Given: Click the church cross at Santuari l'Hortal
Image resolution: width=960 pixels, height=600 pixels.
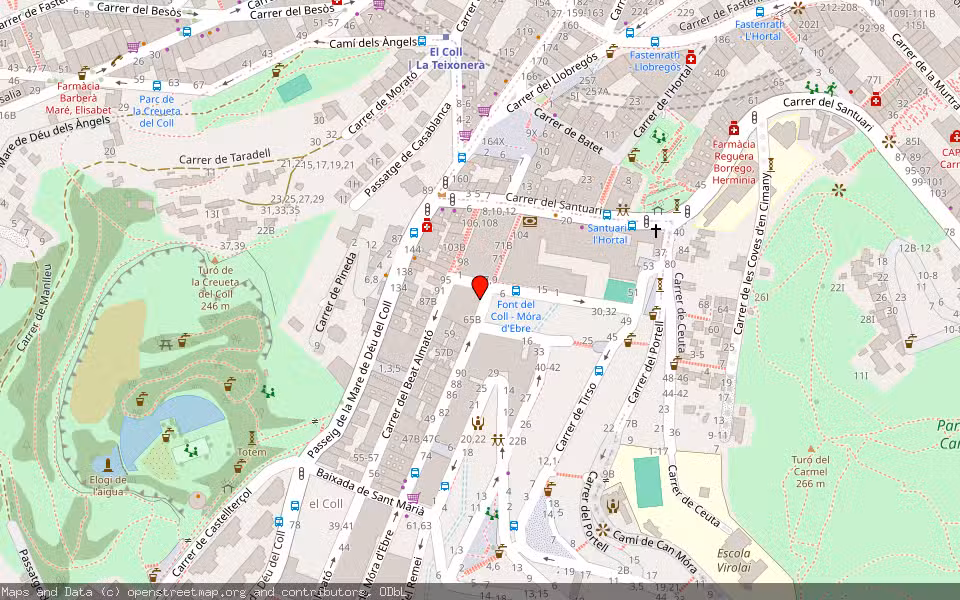Looking at the screenshot, I should coord(656,230).
